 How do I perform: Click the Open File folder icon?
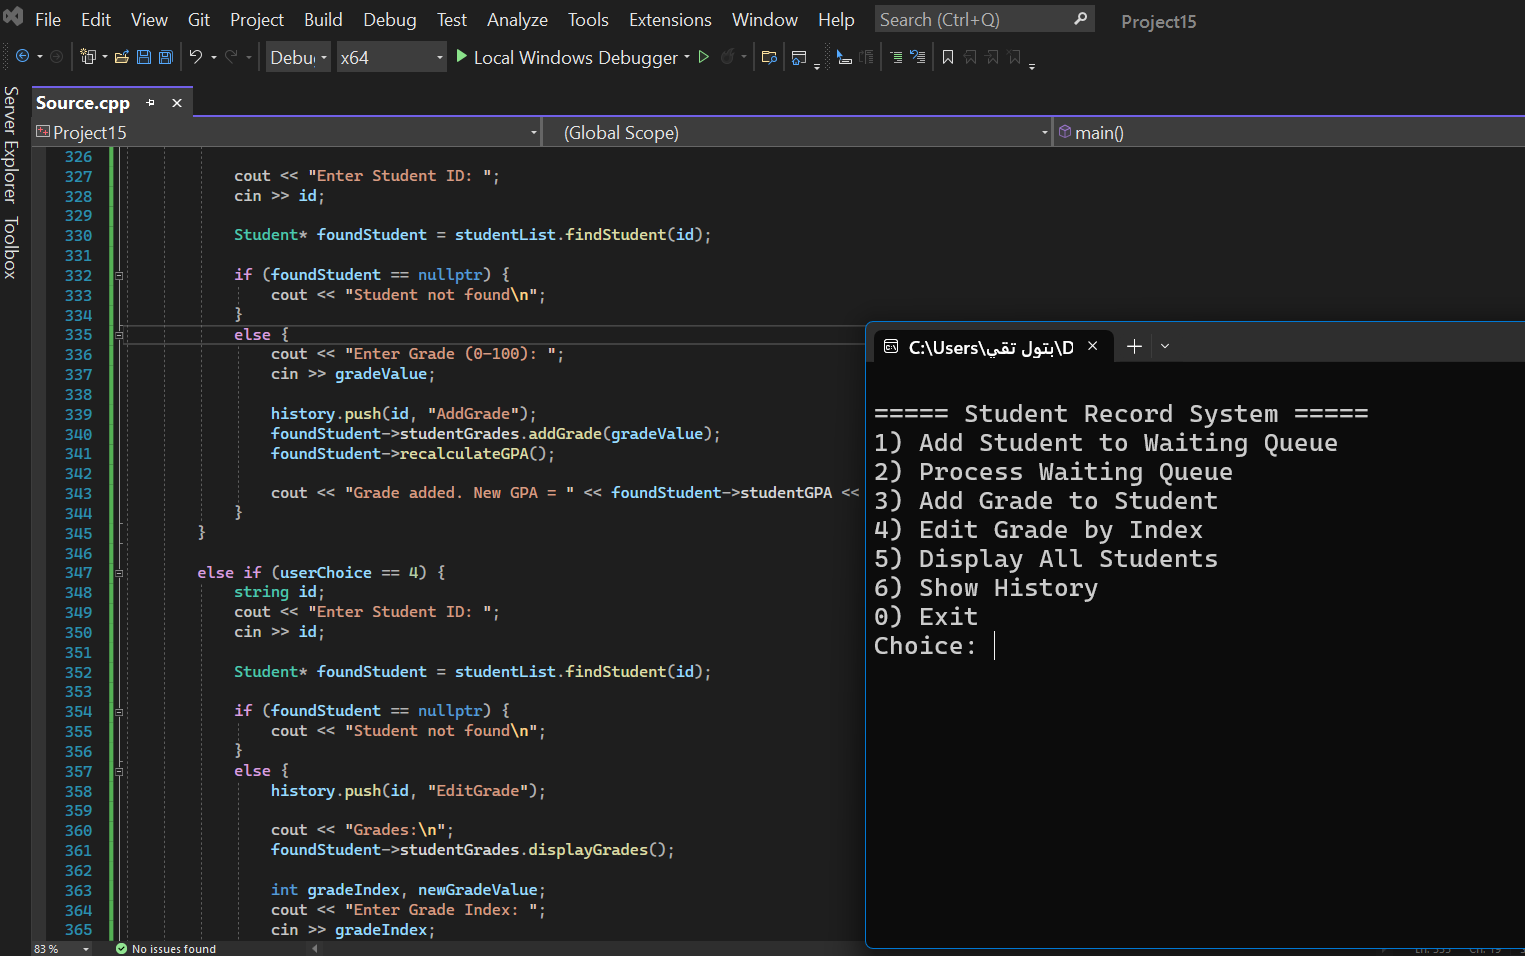coord(122,57)
